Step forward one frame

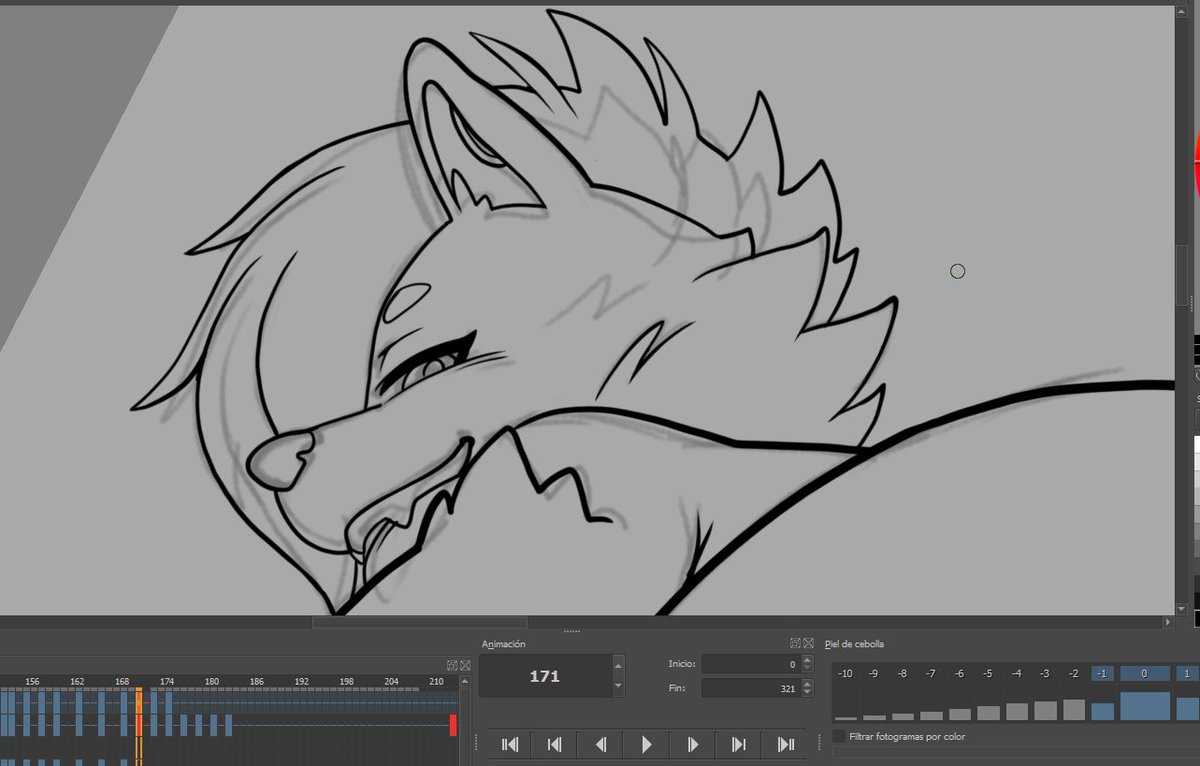(x=693, y=744)
